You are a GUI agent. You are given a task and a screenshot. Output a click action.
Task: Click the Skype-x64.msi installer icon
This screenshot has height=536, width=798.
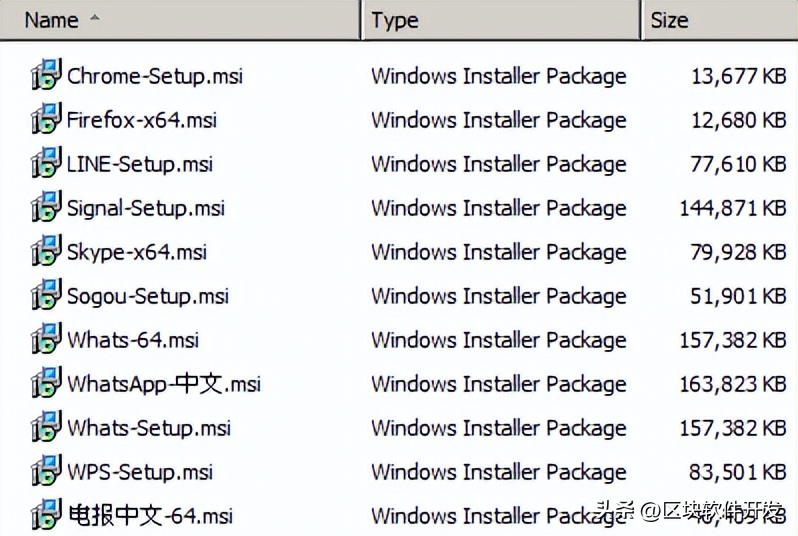click(x=46, y=251)
